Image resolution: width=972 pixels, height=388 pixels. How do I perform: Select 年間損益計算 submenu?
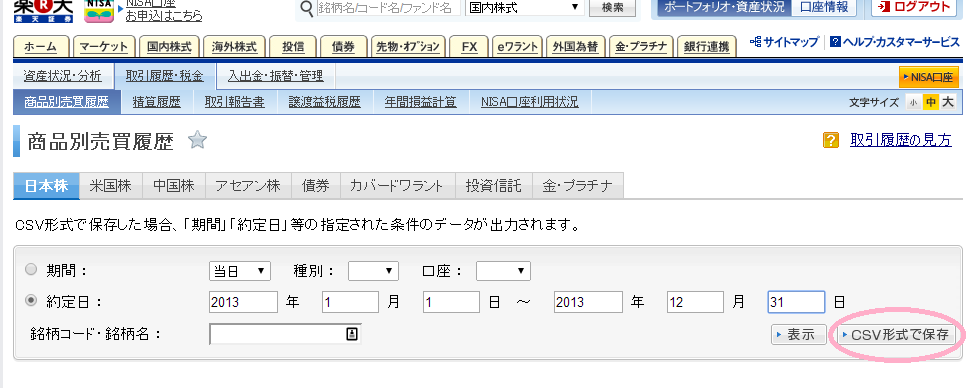(x=420, y=102)
